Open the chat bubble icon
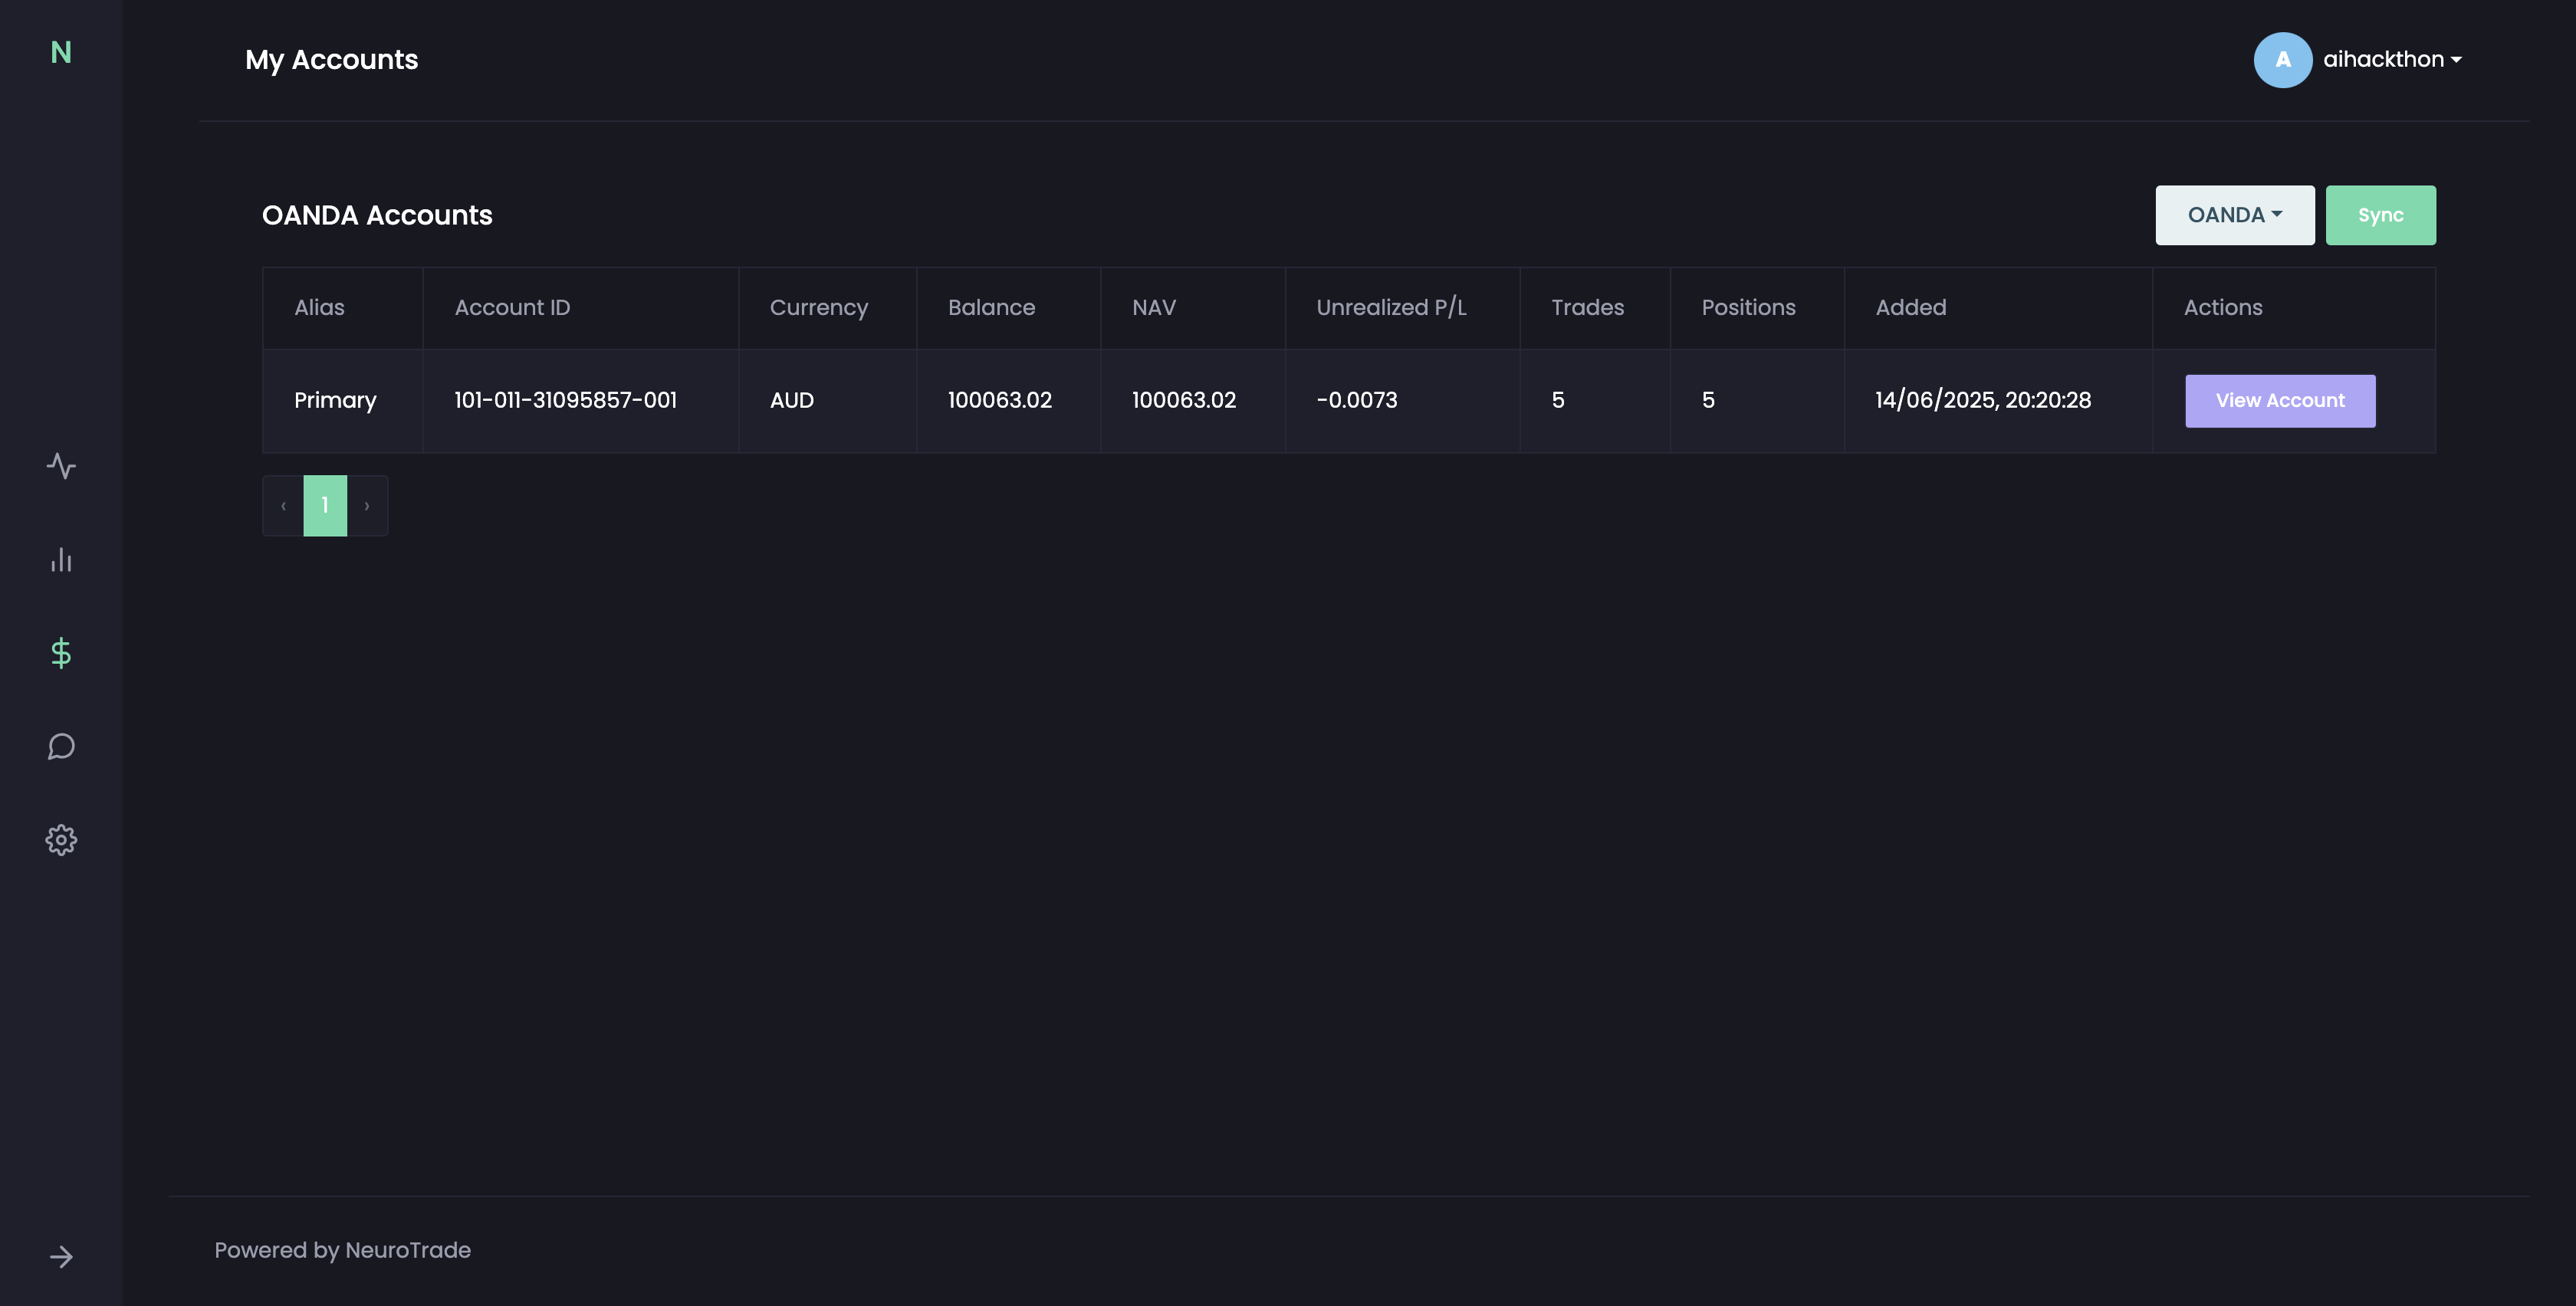Screen dimensions: 2576x1306 (x=61, y=747)
